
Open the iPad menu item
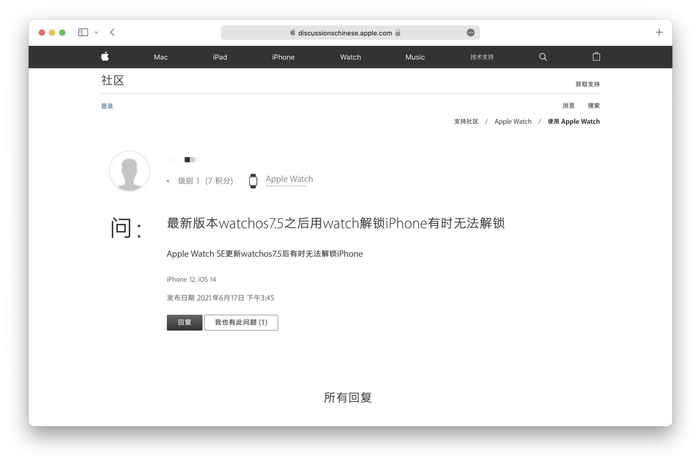click(x=220, y=57)
